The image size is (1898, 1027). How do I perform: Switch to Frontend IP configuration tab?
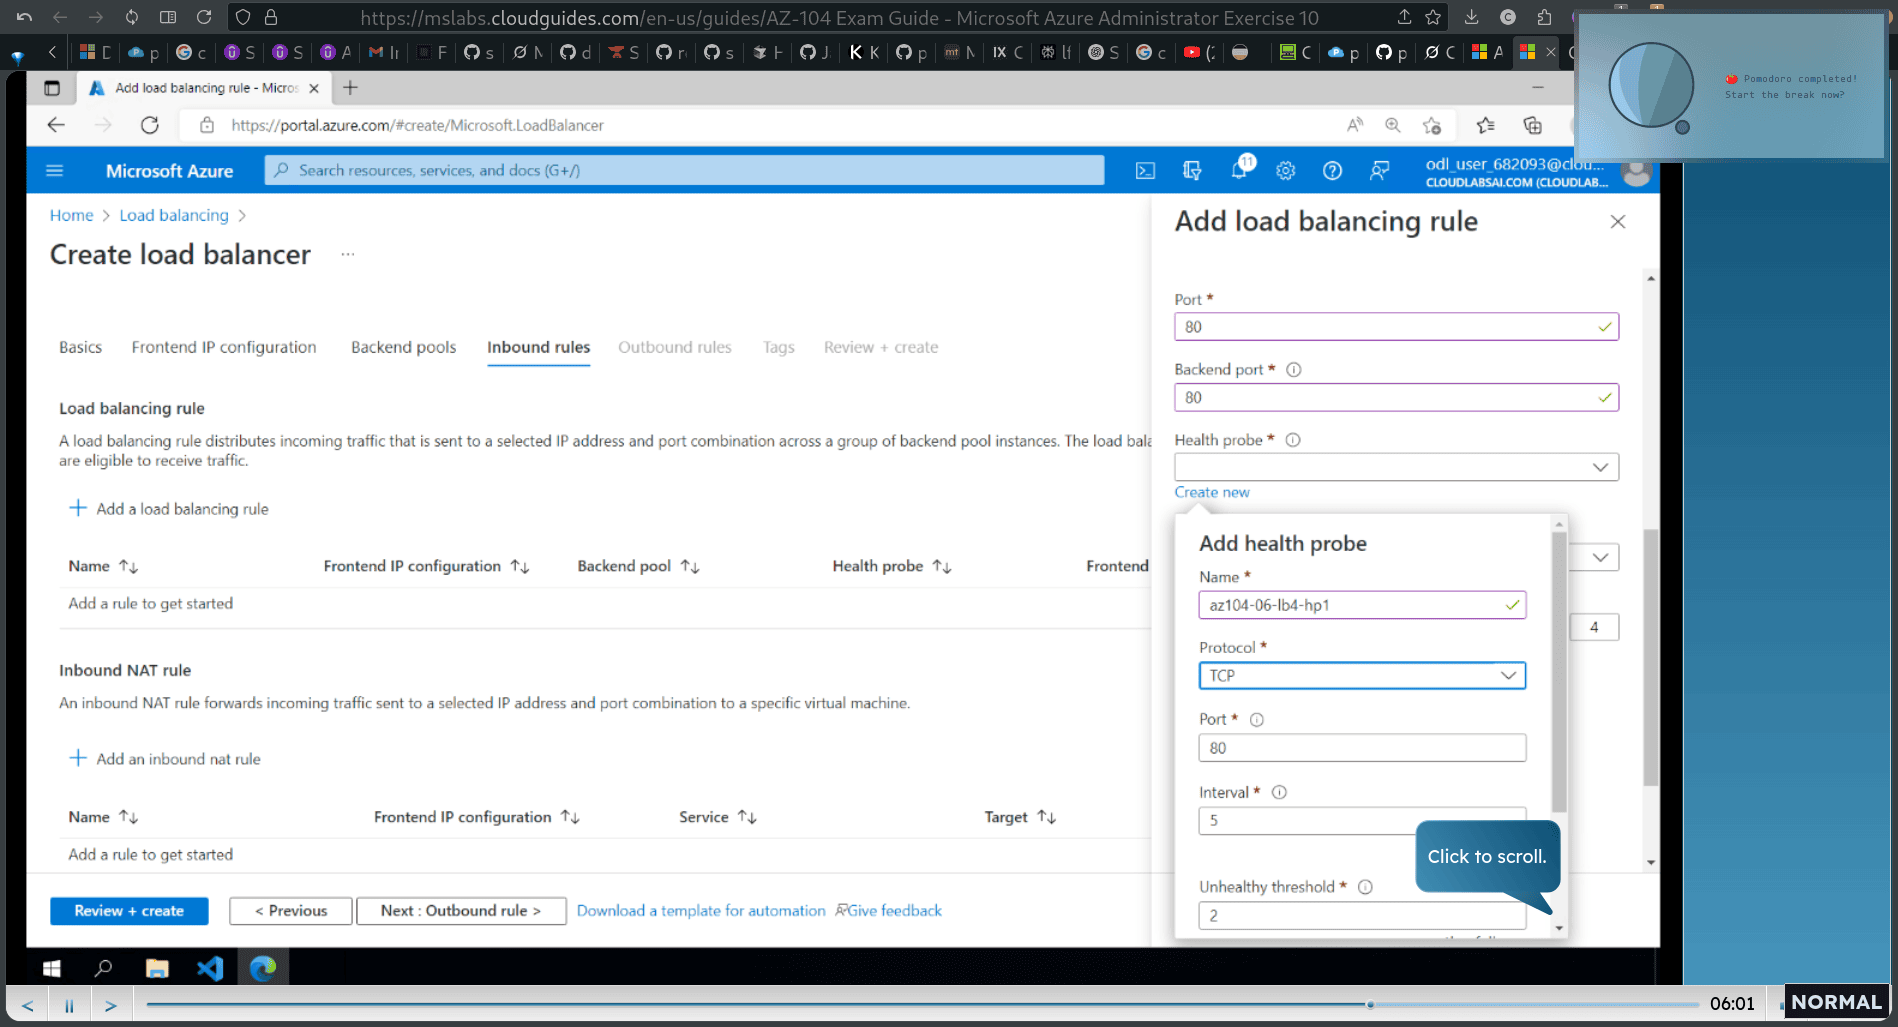coord(224,347)
